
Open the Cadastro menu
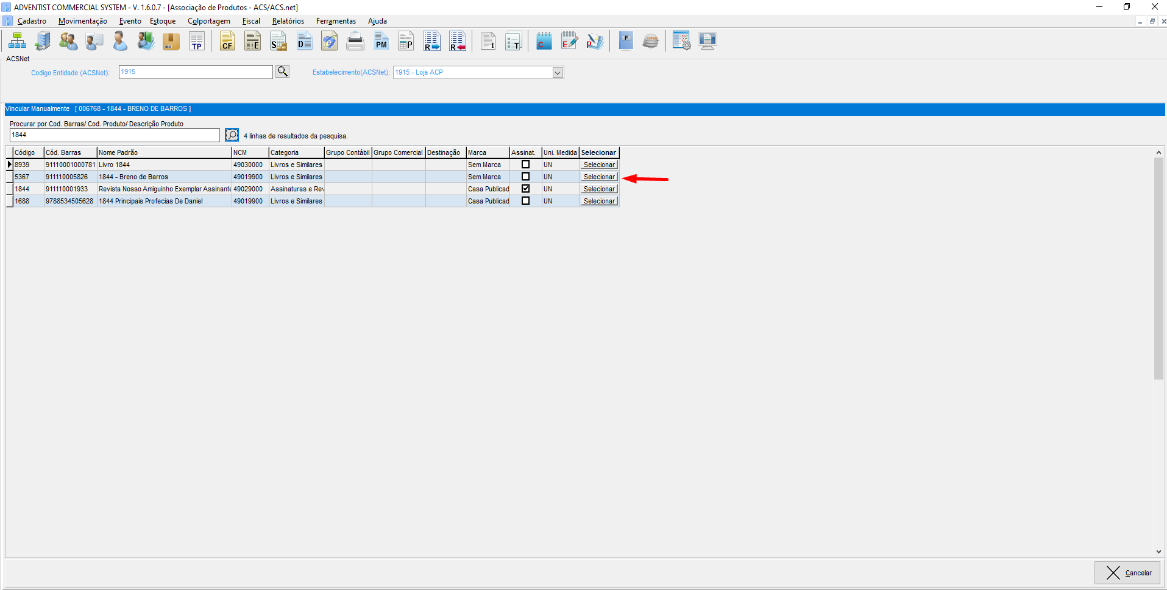tap(31, 21)
